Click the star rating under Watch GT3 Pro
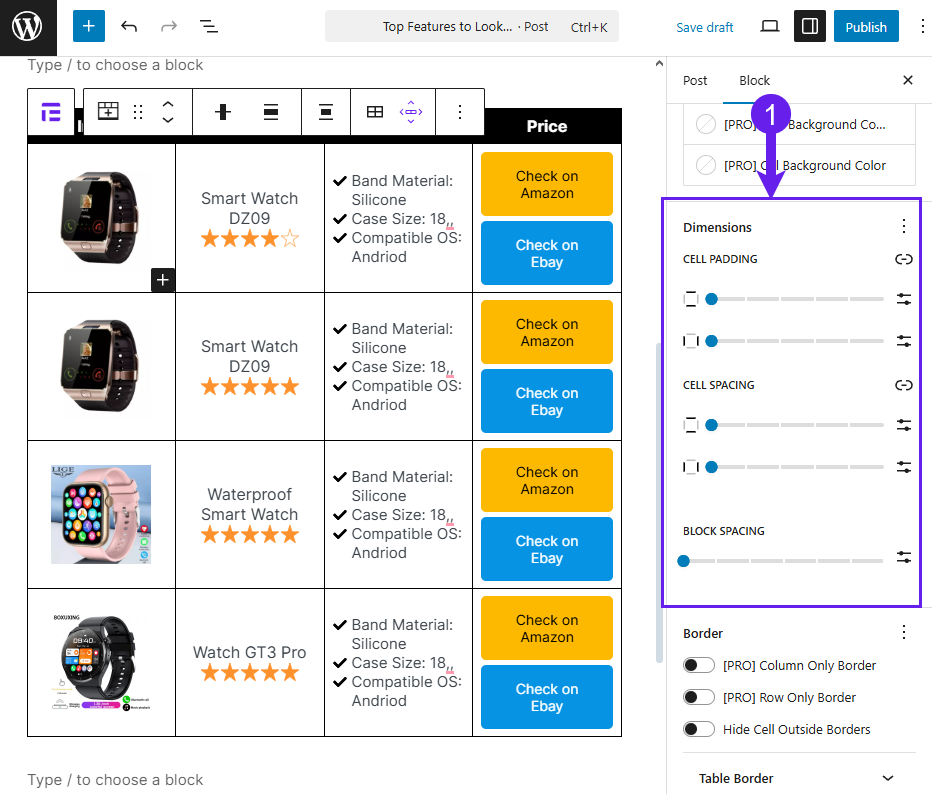 click(250, 673)
